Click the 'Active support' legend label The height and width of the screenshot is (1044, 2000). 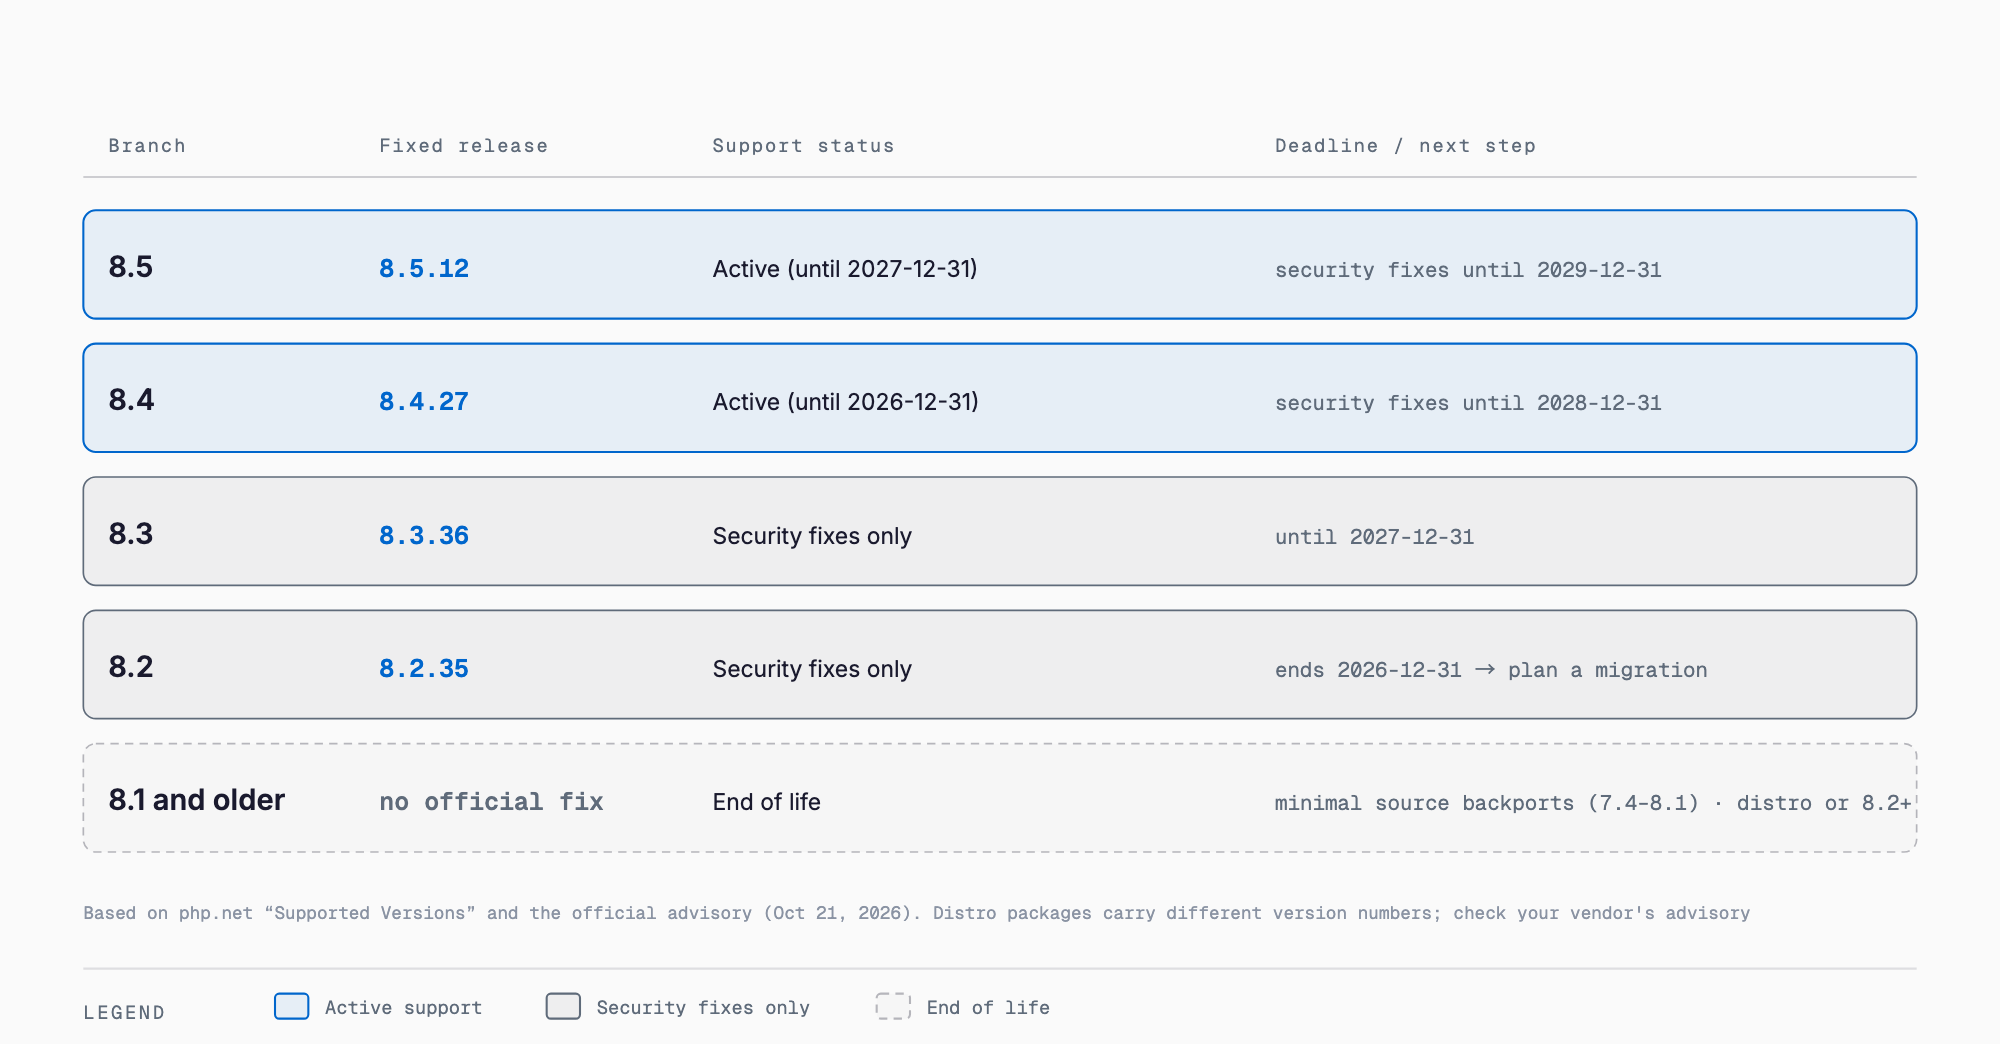pyautogui.click(x=403, y=1008)
